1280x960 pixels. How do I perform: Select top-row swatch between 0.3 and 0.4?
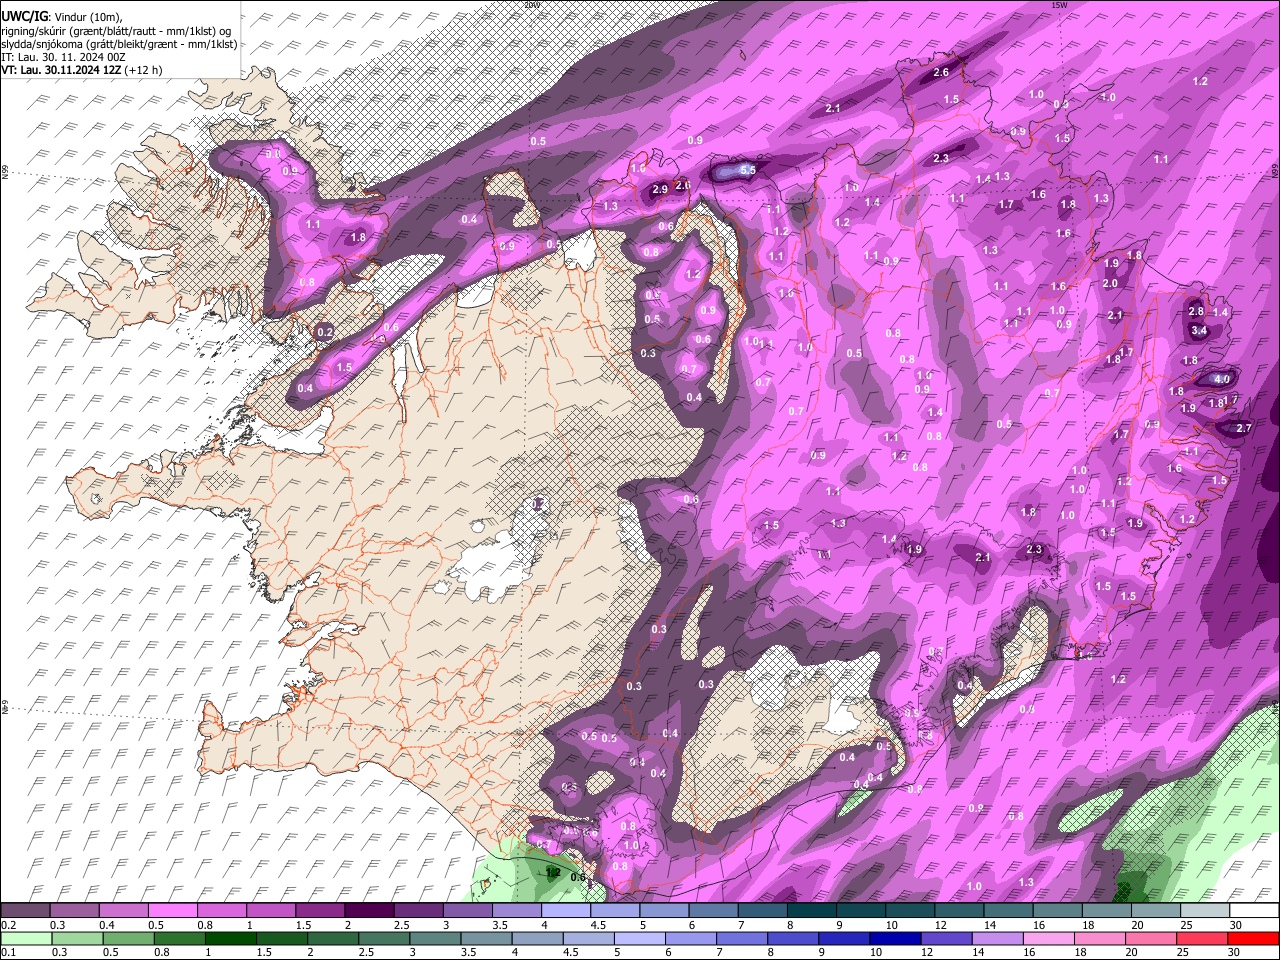click(74, 911)
